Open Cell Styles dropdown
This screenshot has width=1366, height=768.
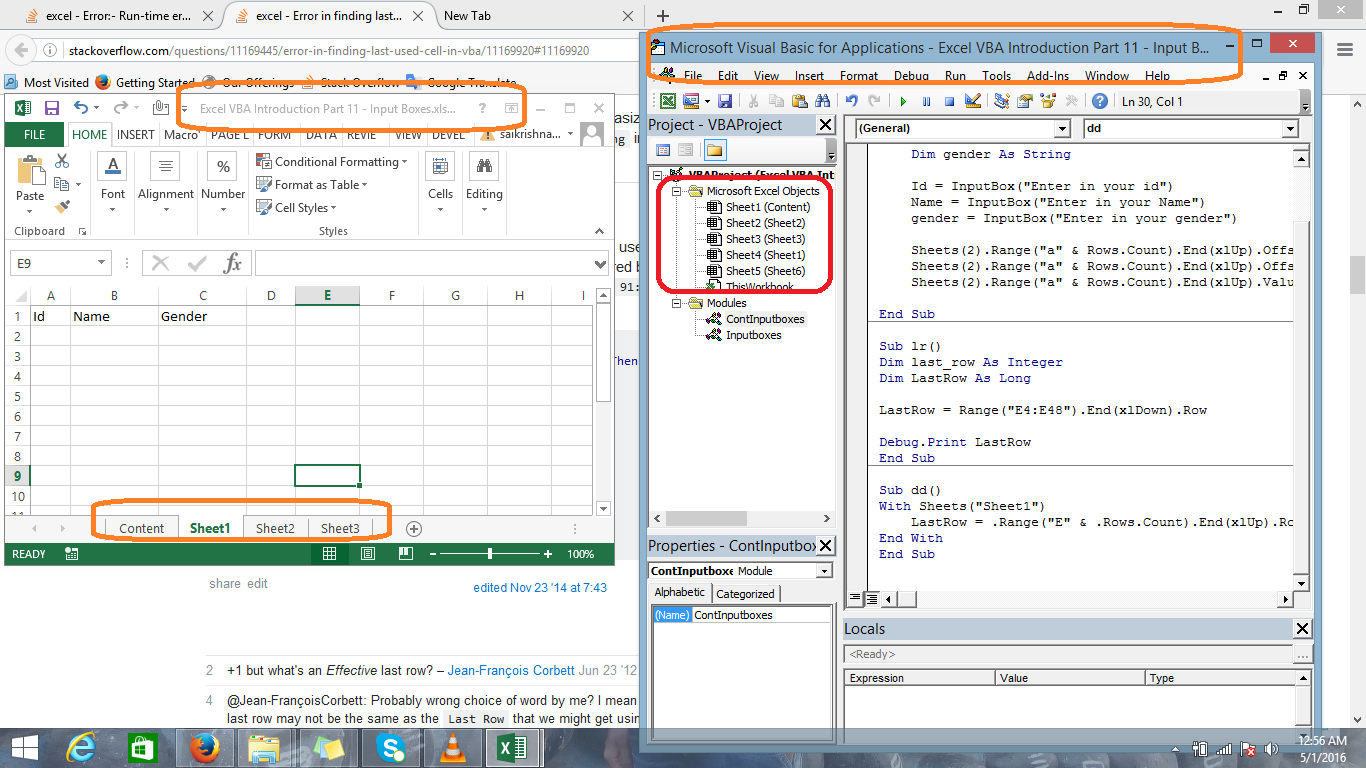coord(296,207)
